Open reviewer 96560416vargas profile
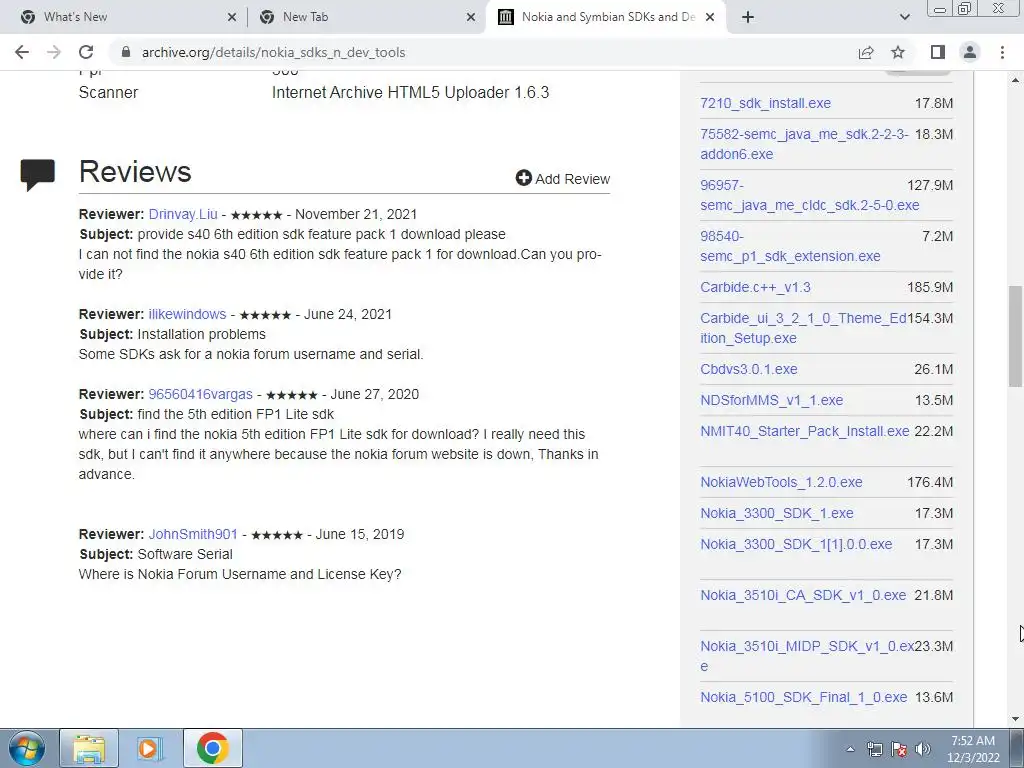 click(x=200, y=394)
